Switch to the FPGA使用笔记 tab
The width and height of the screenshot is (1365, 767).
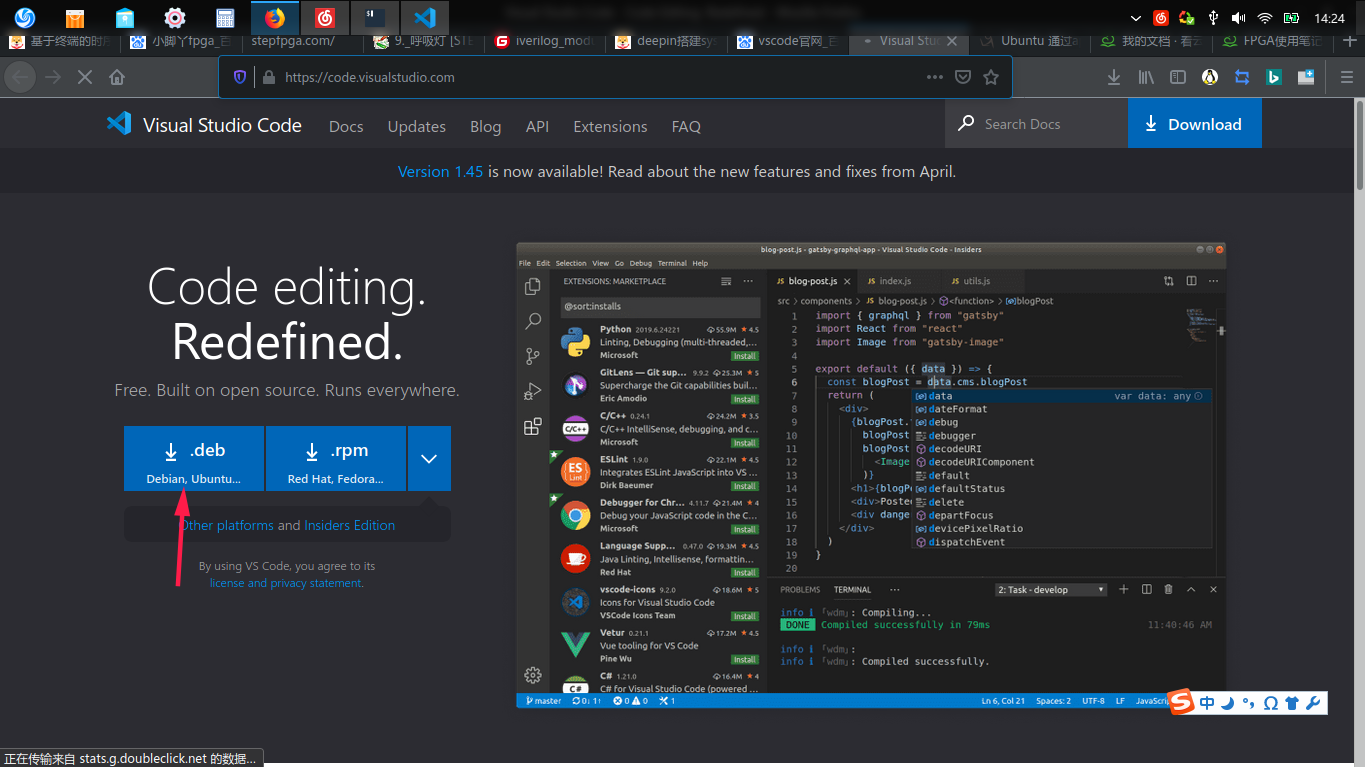pos(1272,41)
